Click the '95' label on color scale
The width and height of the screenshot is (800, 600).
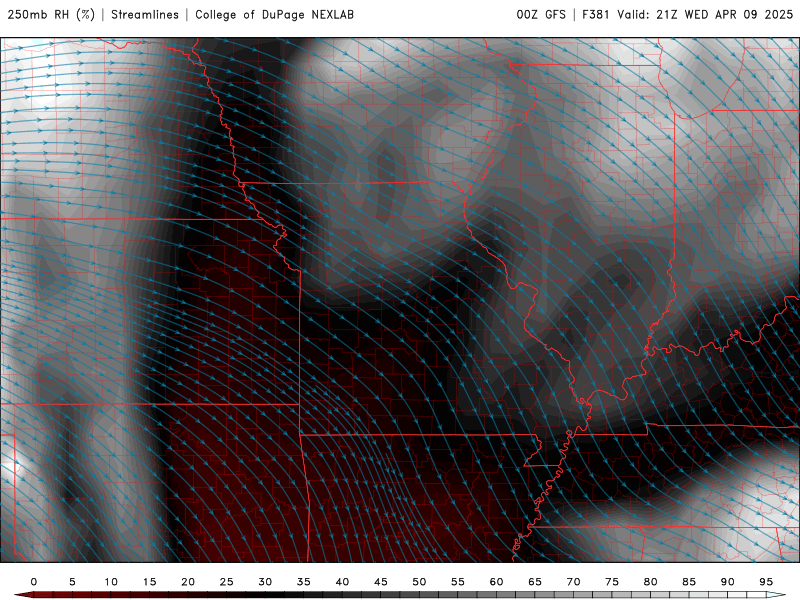766,582
